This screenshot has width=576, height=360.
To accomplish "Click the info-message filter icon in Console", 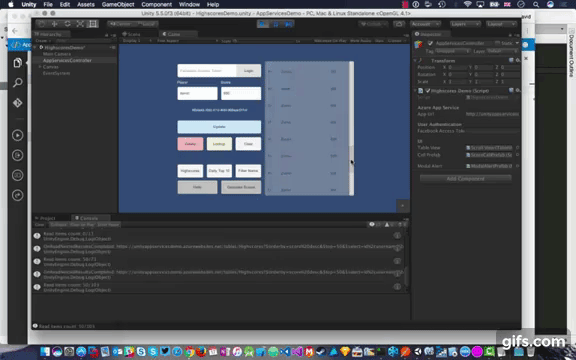I will (x=373, y=224).
